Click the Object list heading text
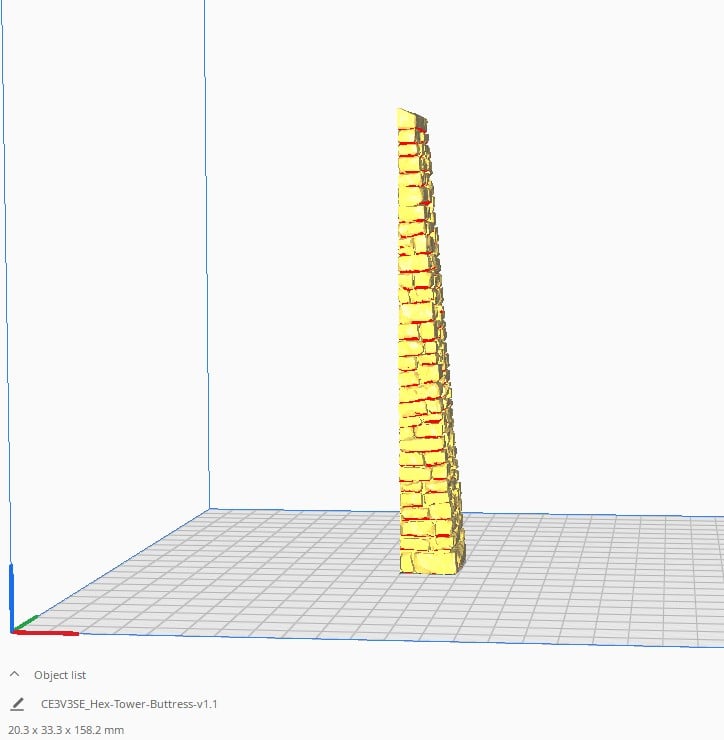The width and height of the screenshot is (724, 740). pyautogui.click(x=60, y=675)
